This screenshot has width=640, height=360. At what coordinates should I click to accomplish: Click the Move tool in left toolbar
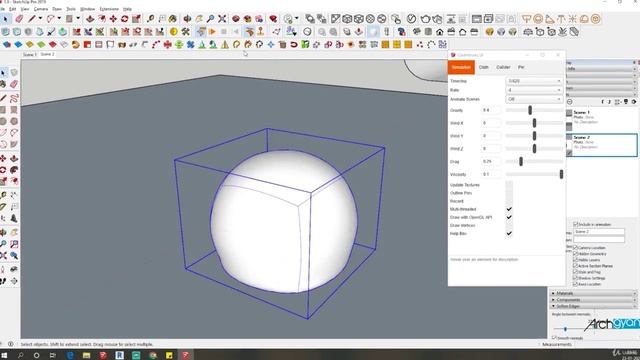[3, 158]
